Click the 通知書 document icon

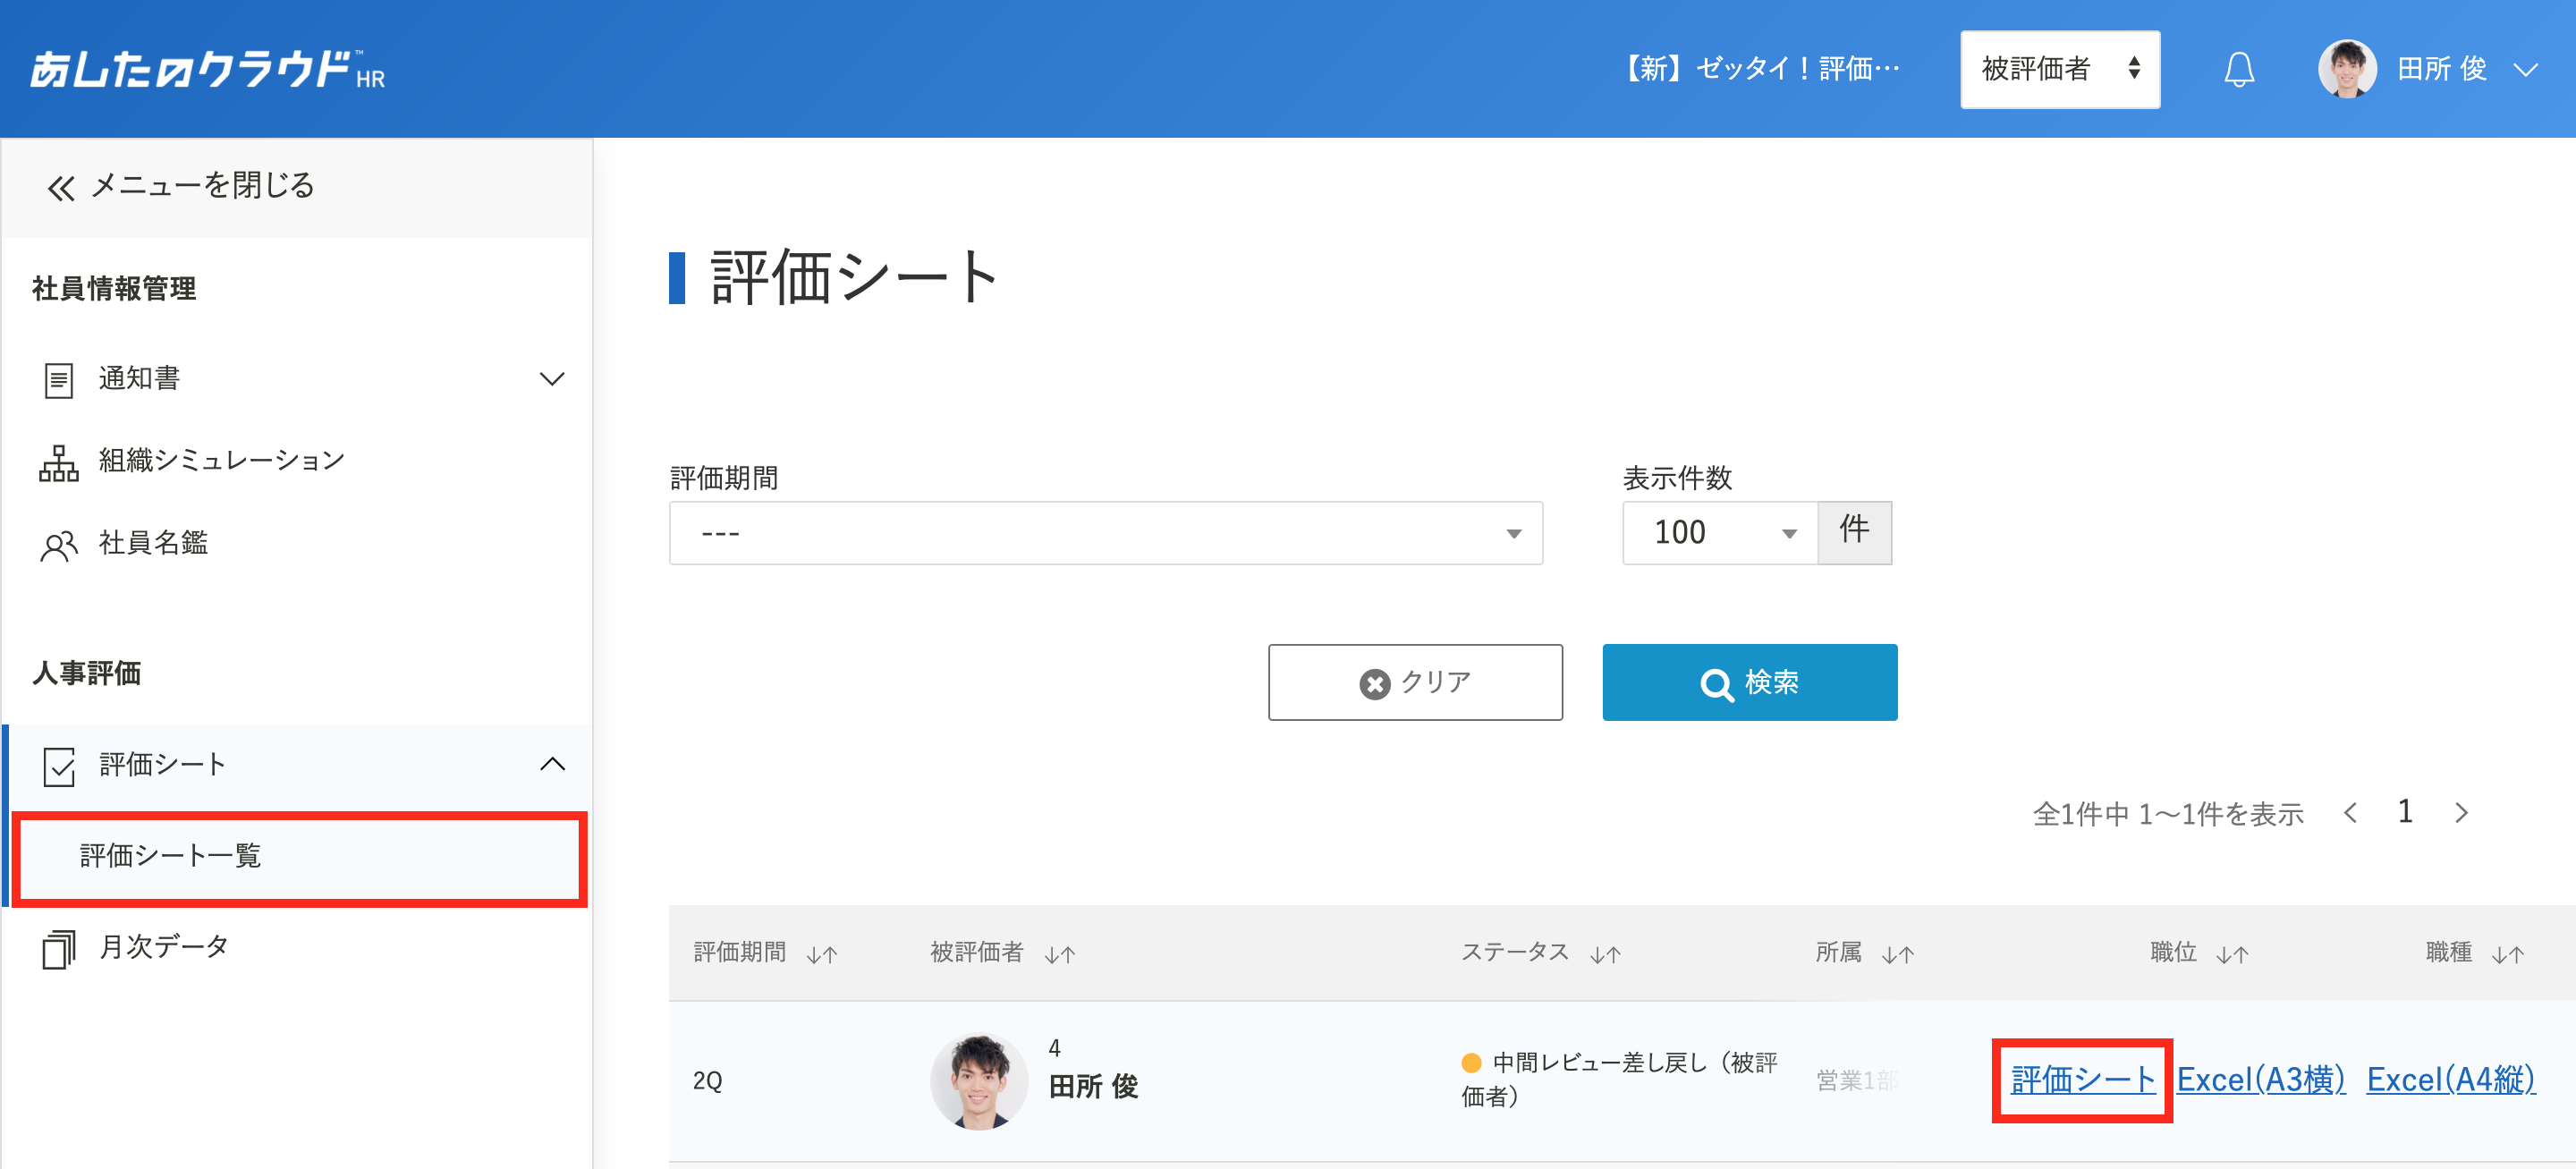click(x=59, y=379)
